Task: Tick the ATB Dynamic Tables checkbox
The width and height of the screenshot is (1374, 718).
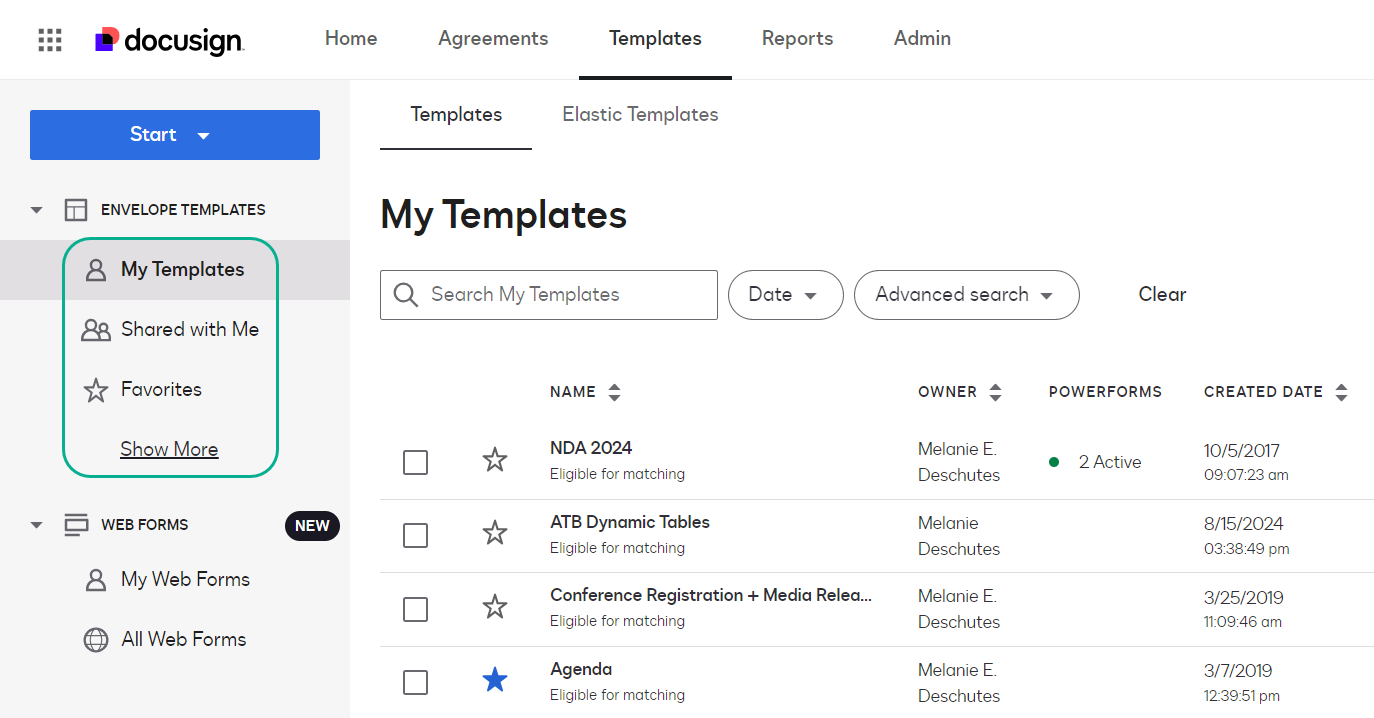Action: click(x=415, y=536)
